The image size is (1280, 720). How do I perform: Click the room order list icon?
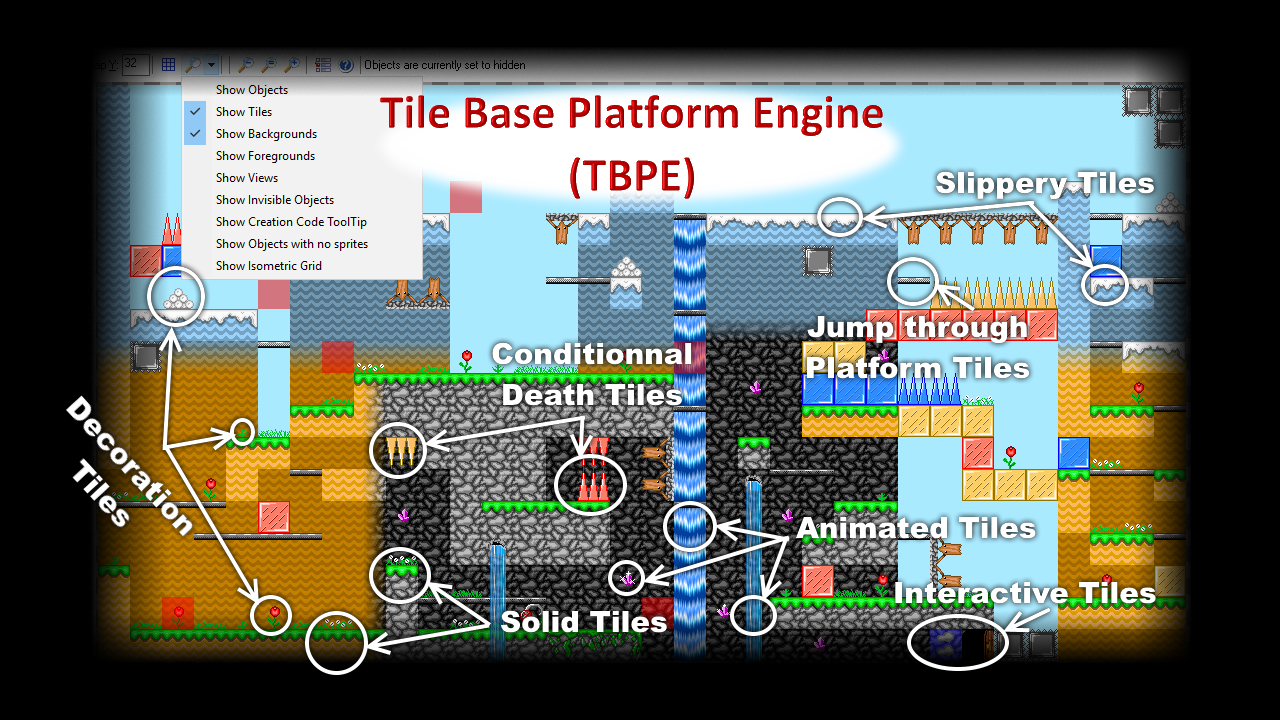tap(323, 65)
